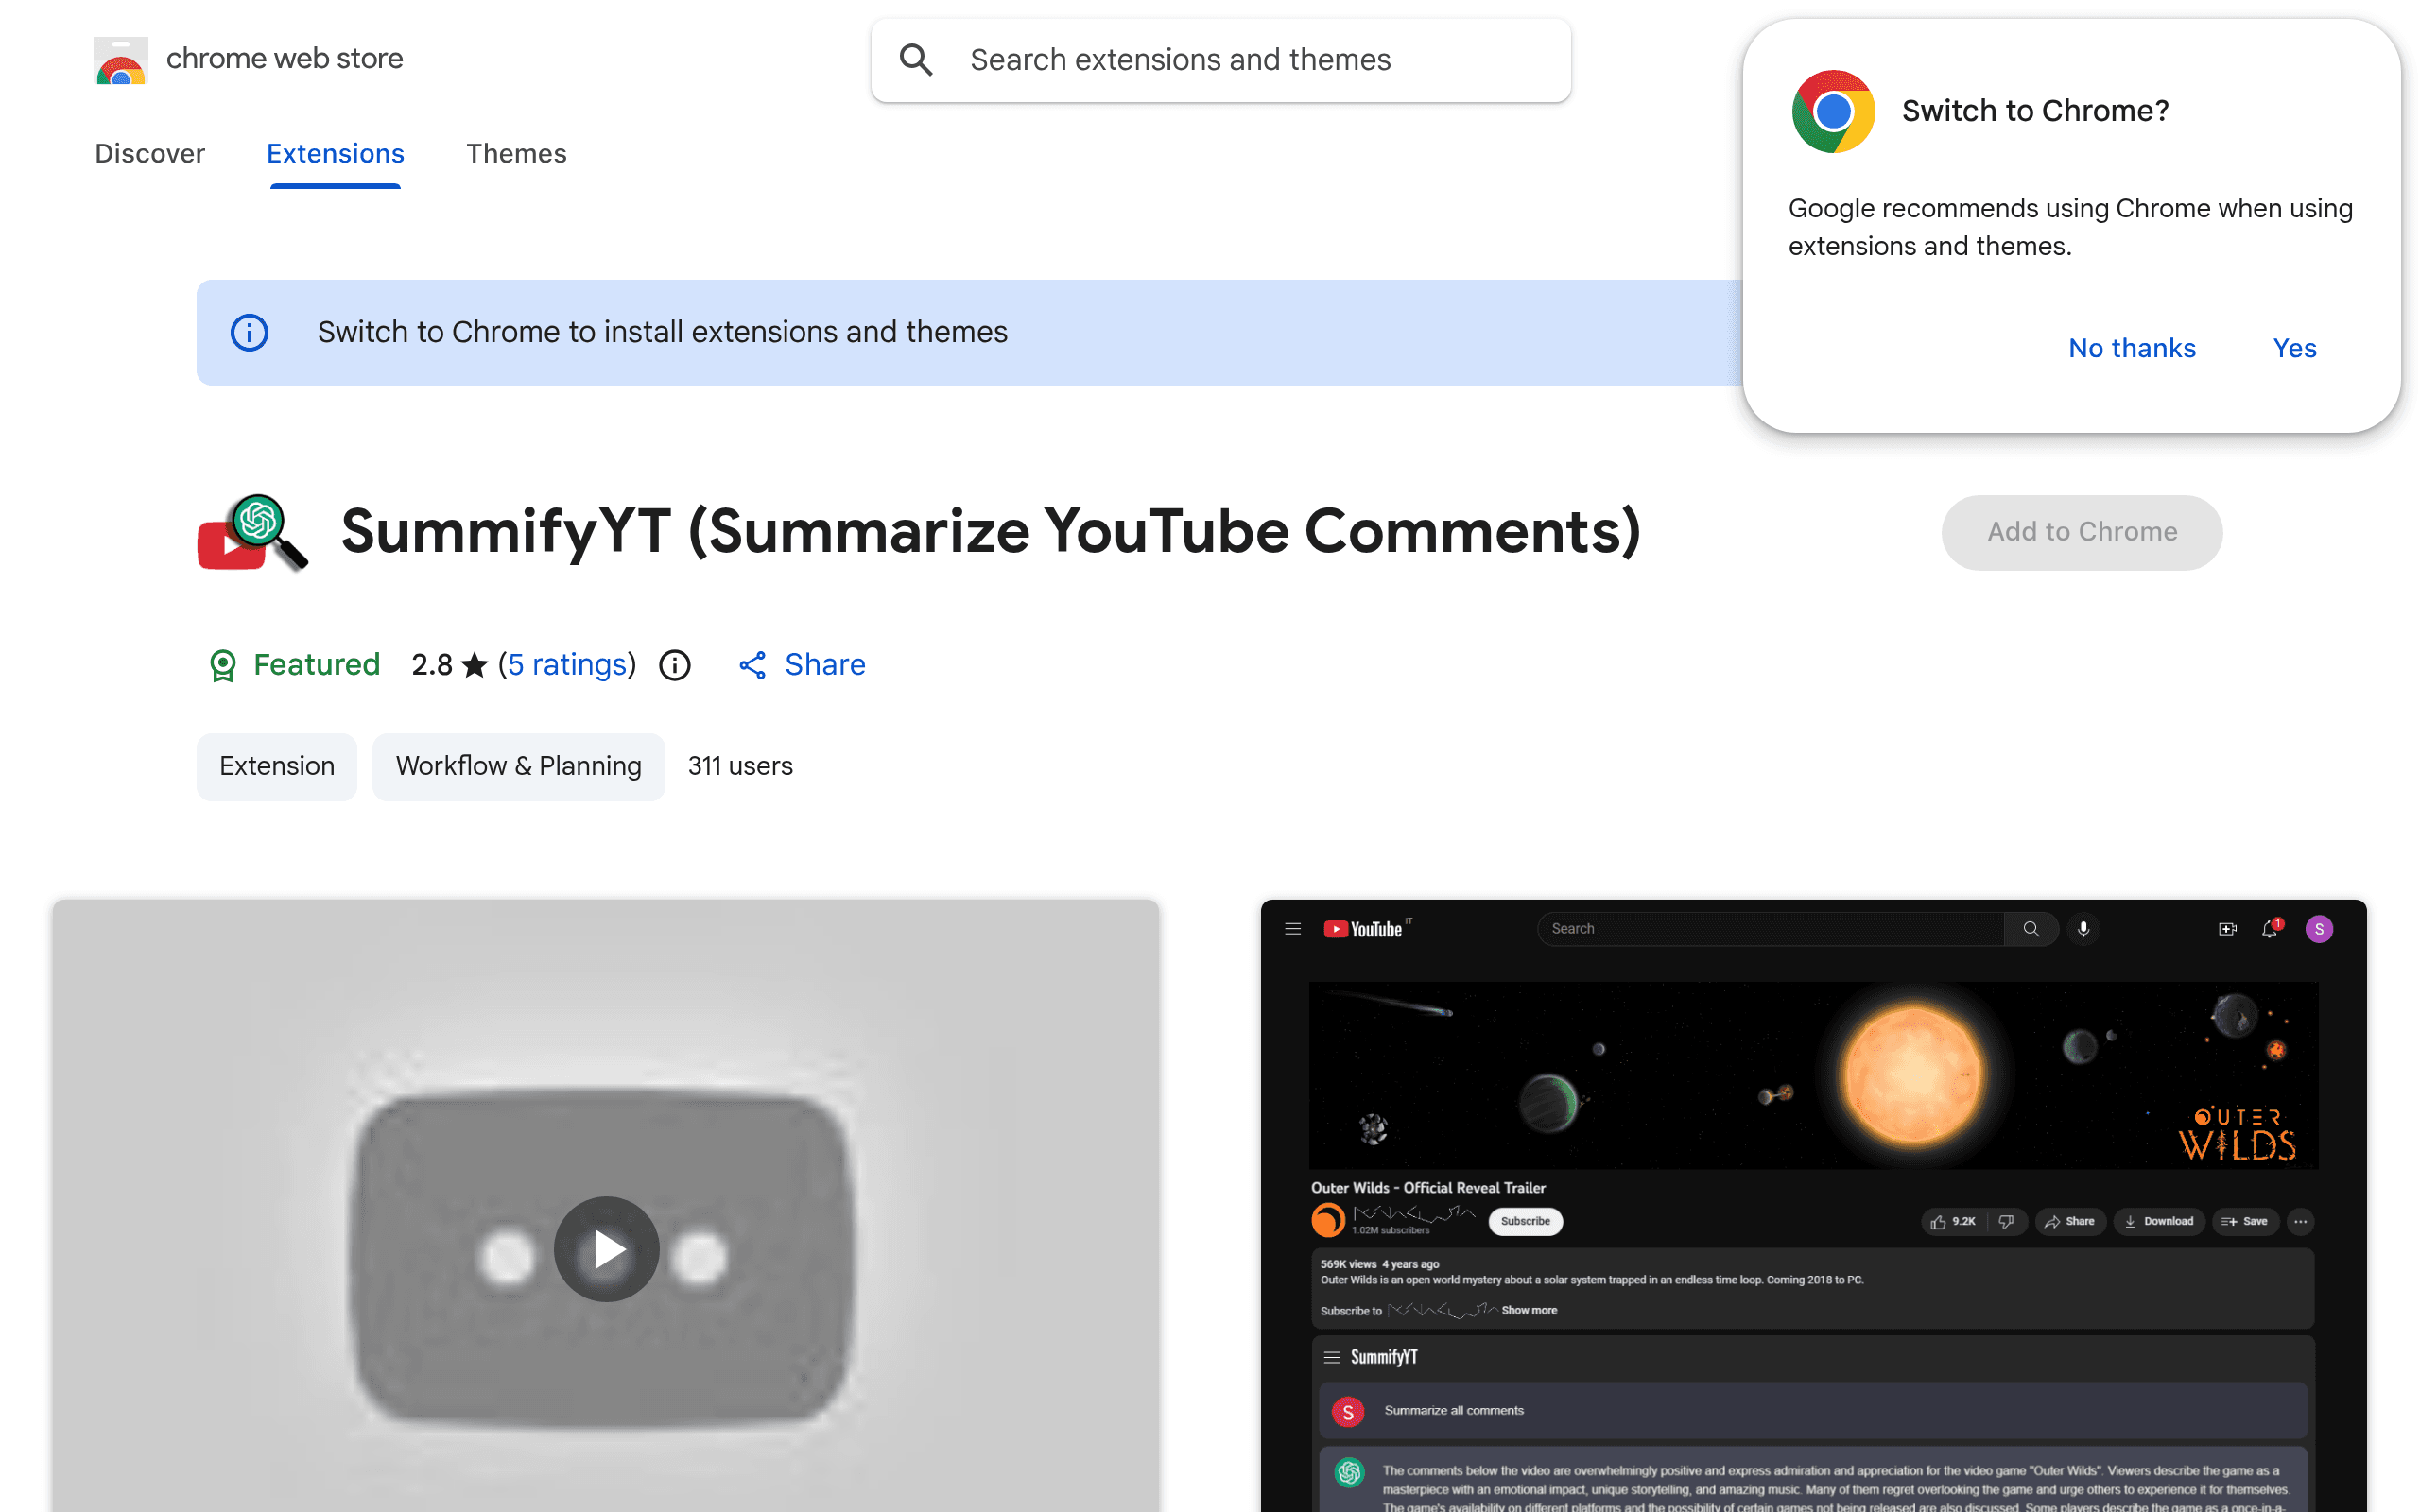Click the Search extensions and themes field

(x=1220, y=60)
